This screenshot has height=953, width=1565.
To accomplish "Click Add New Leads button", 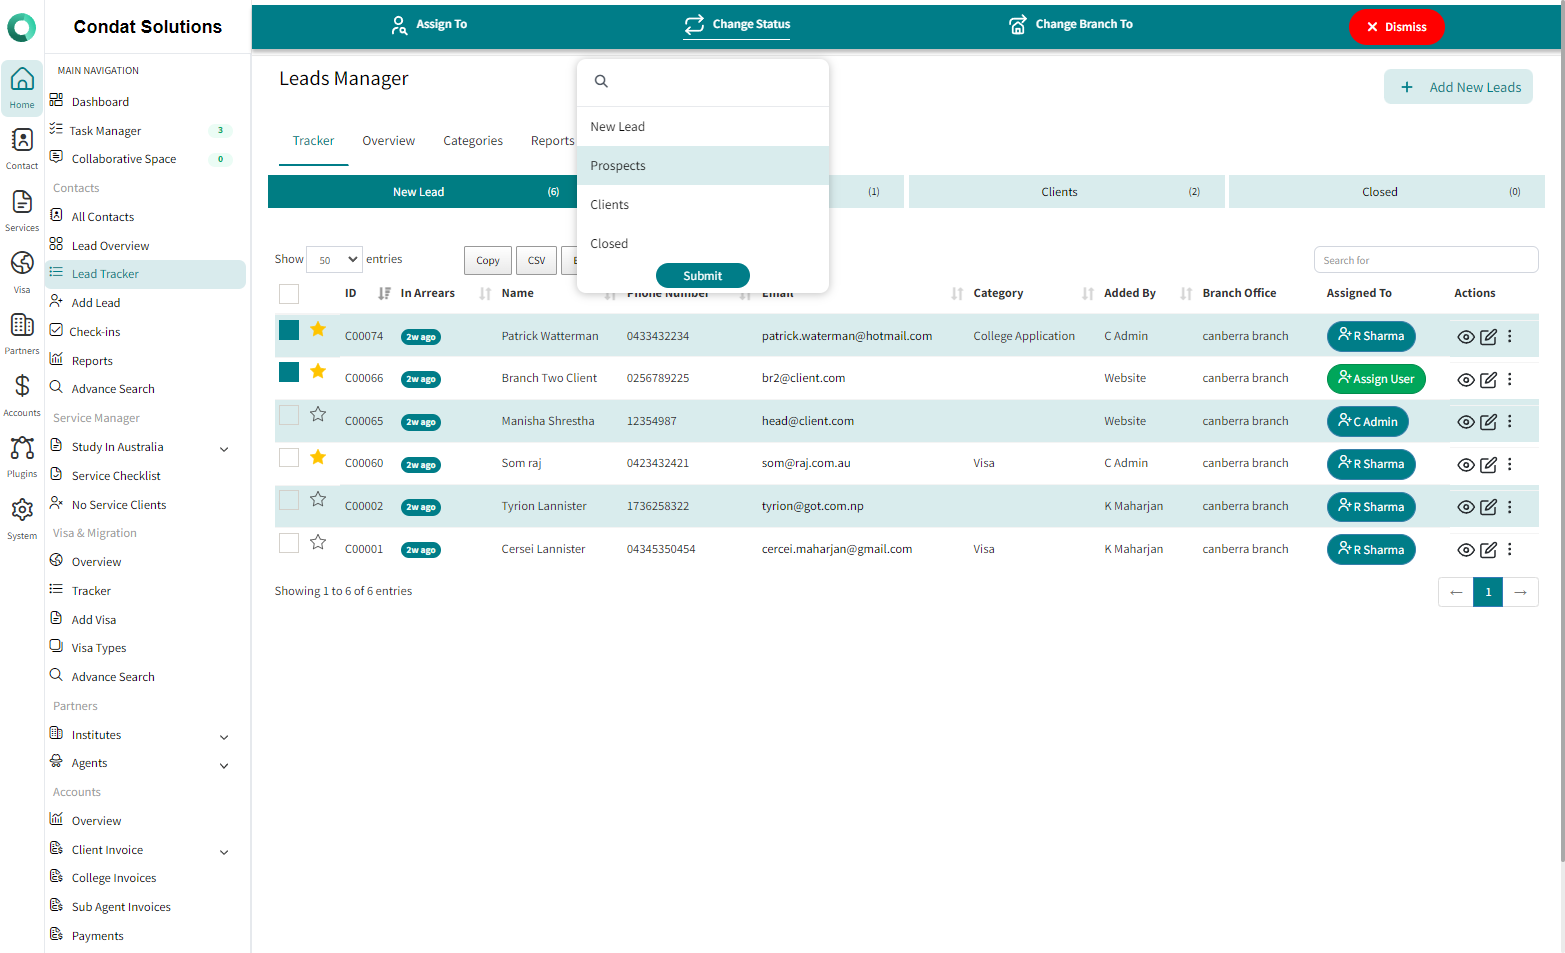I will click(x=1458, y=87).
